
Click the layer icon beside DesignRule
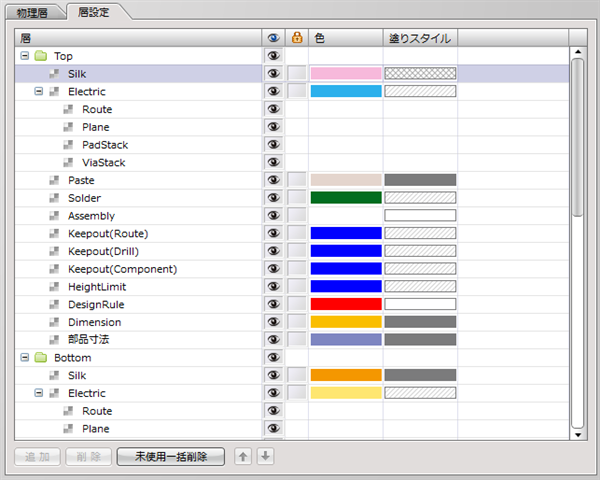pos(55,305)
